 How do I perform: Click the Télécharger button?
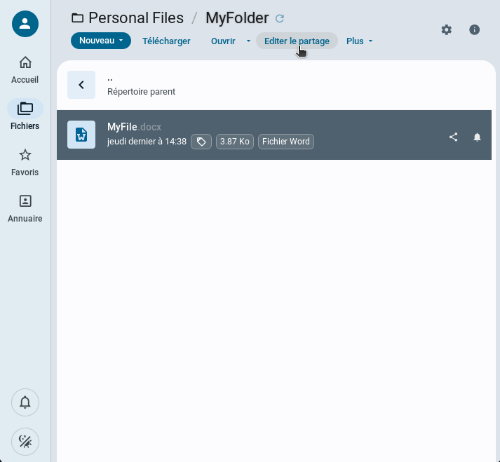[x=166, y=41]
